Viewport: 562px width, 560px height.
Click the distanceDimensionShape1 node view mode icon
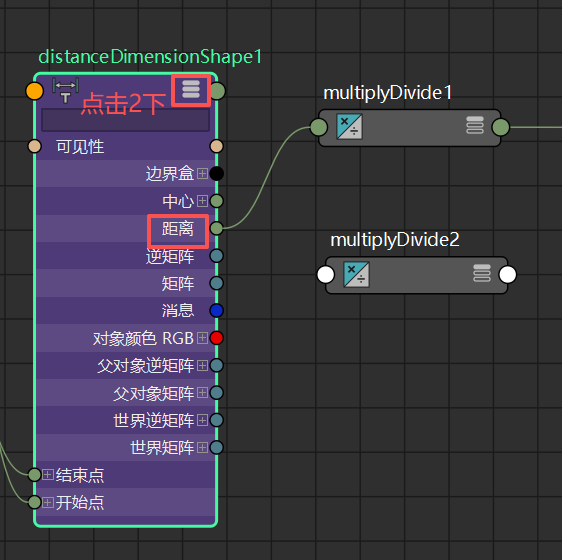[191, 89]
